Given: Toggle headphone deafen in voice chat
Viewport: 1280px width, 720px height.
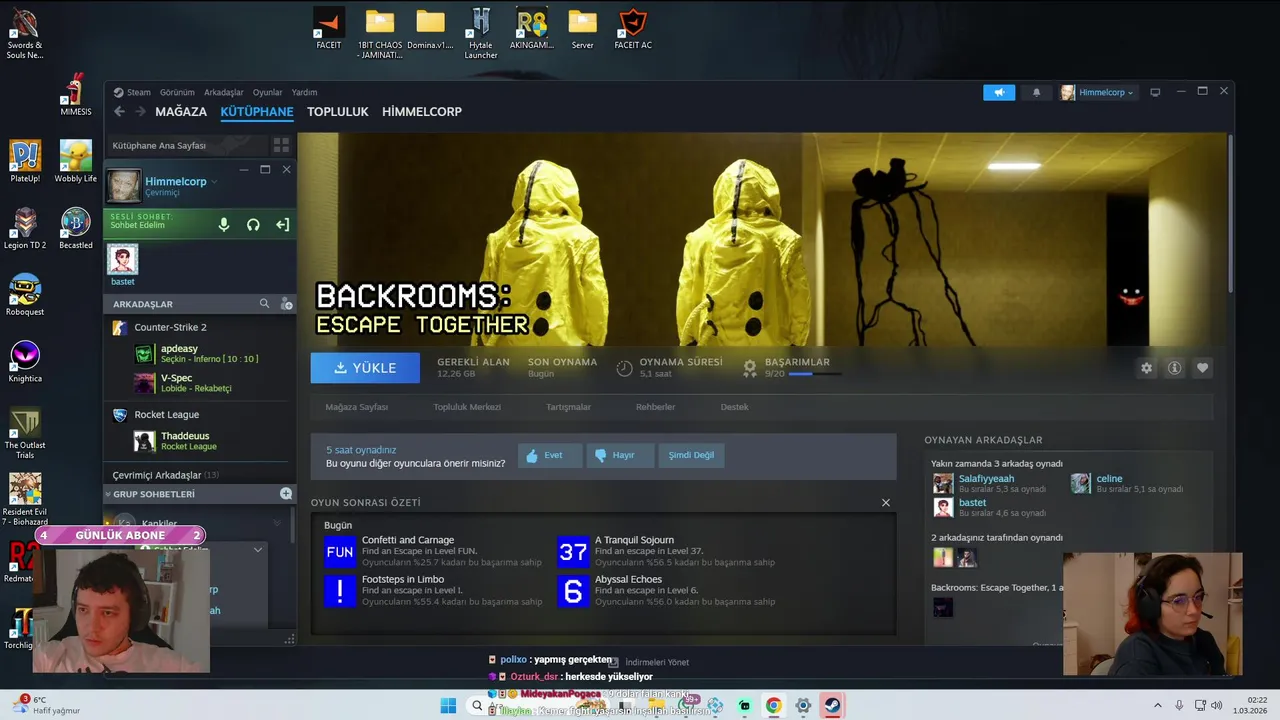Looking at the screenshot, I should coord(253,225).
